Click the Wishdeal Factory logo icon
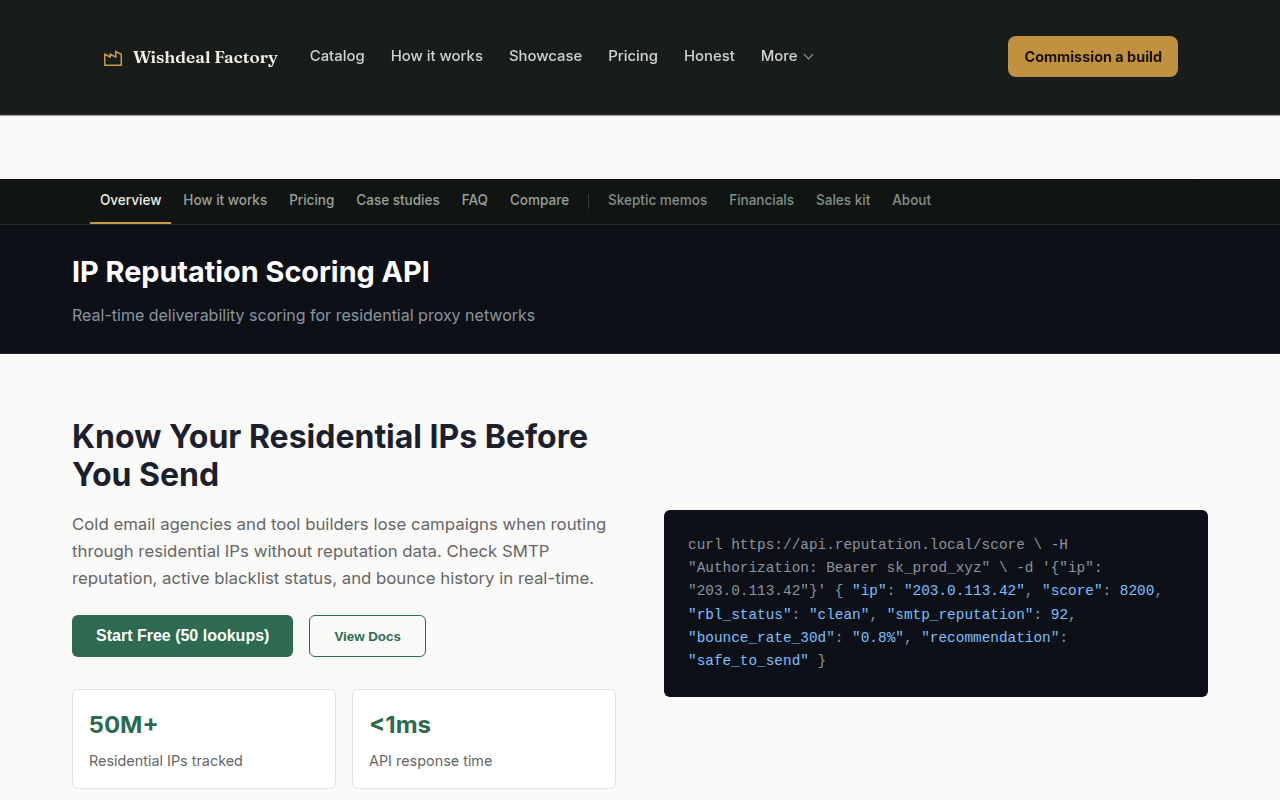Viewport: 1280px width, 800px height. (x=113, y=58)
